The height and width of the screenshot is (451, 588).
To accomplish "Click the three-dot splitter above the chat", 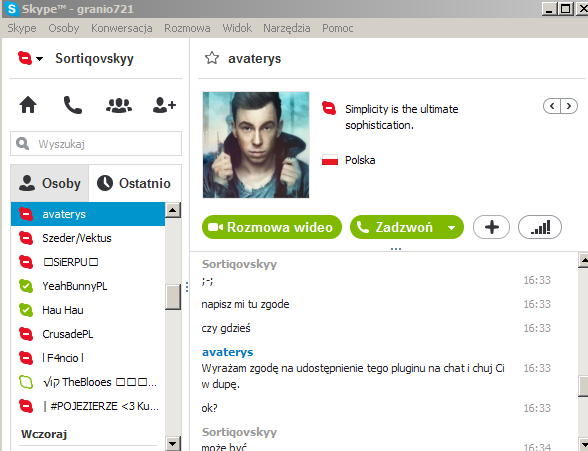I will (396, 249).
